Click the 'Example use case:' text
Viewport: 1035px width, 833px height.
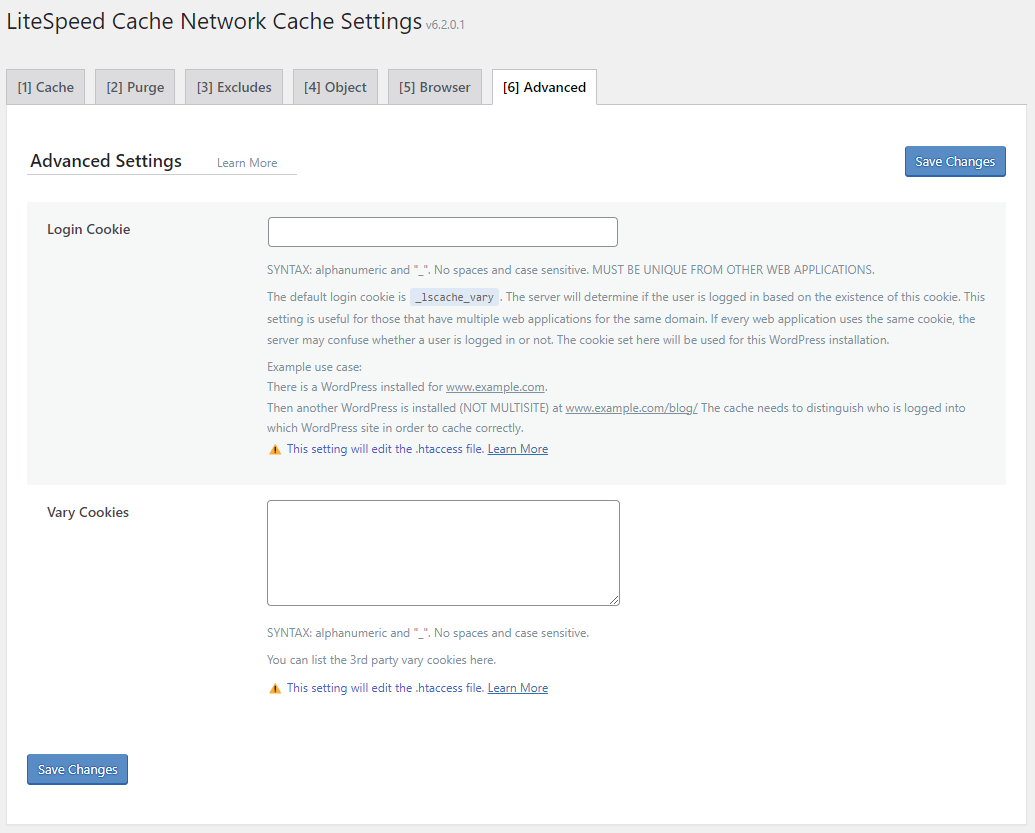click(314, 367)
